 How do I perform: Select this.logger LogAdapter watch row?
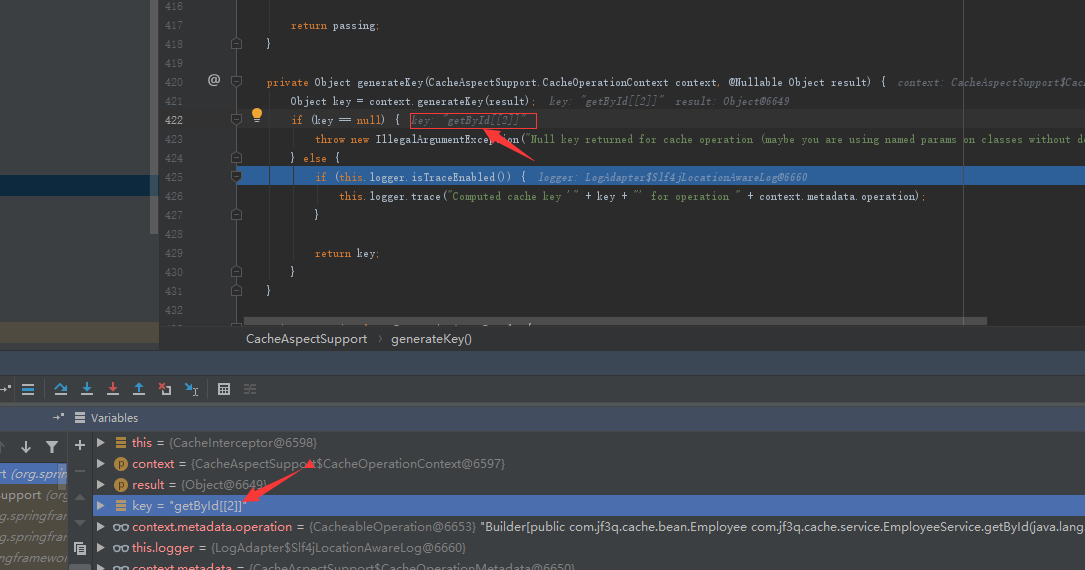point(589,548)
